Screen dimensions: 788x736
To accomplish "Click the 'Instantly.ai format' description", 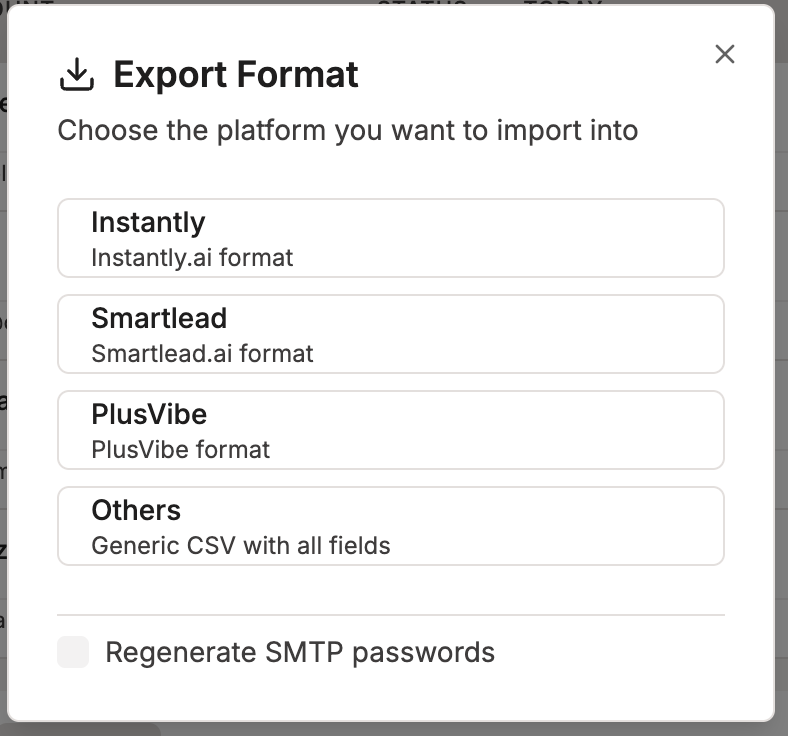I will click(x=192, y=258).
